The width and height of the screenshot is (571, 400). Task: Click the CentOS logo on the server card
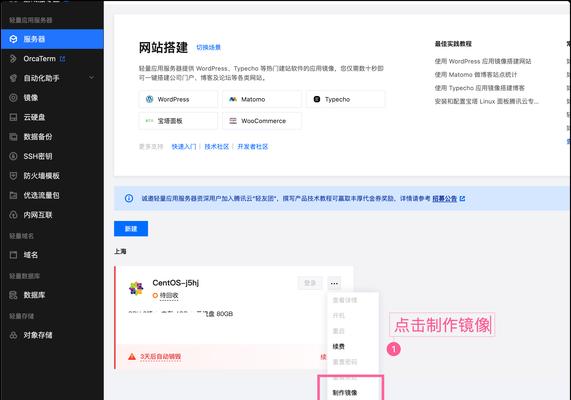pos(136,288)
